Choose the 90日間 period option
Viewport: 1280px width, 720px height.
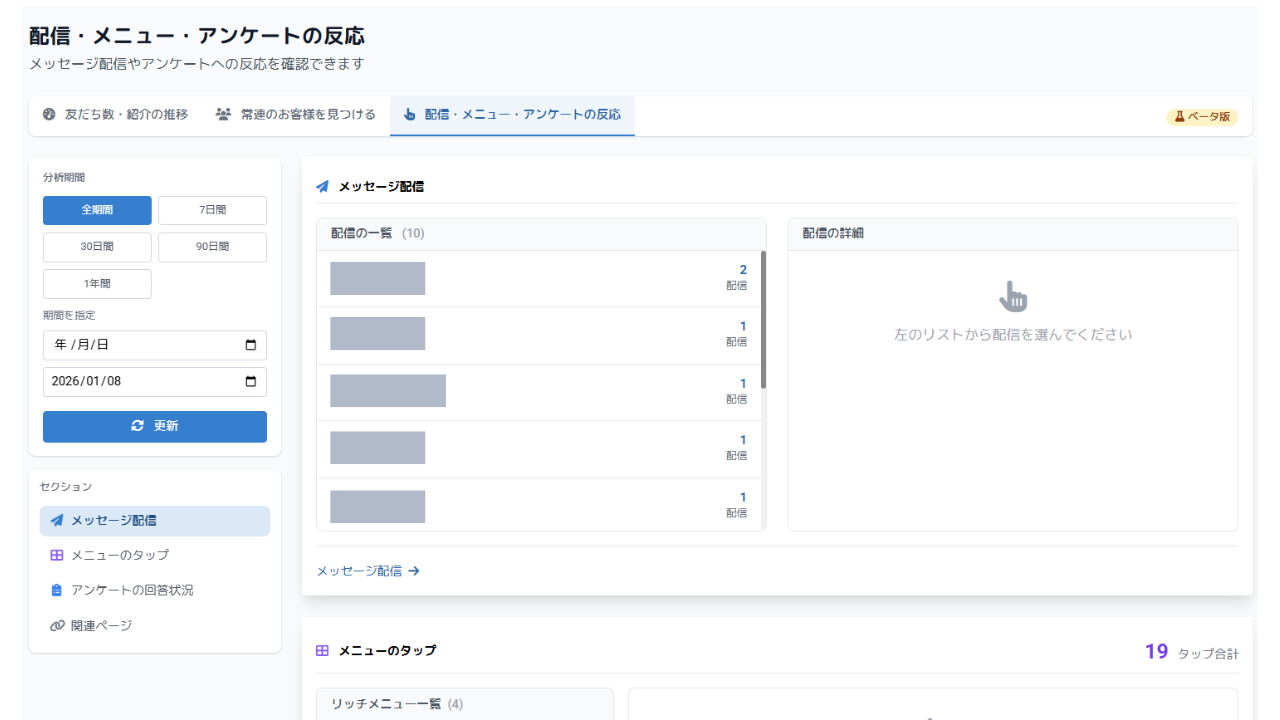[212, 247]
